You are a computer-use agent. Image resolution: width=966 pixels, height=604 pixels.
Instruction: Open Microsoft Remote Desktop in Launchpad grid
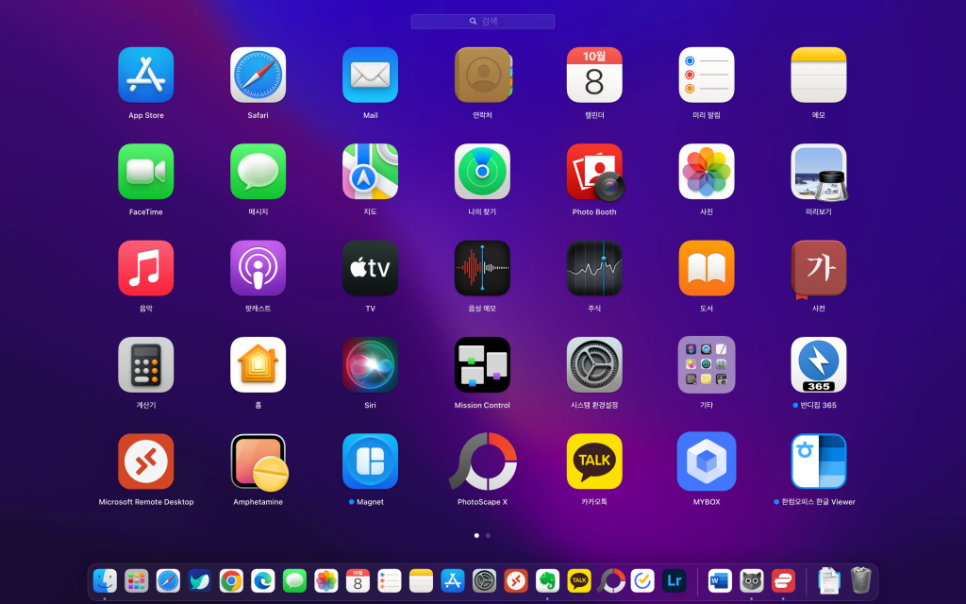coord(146,462)
